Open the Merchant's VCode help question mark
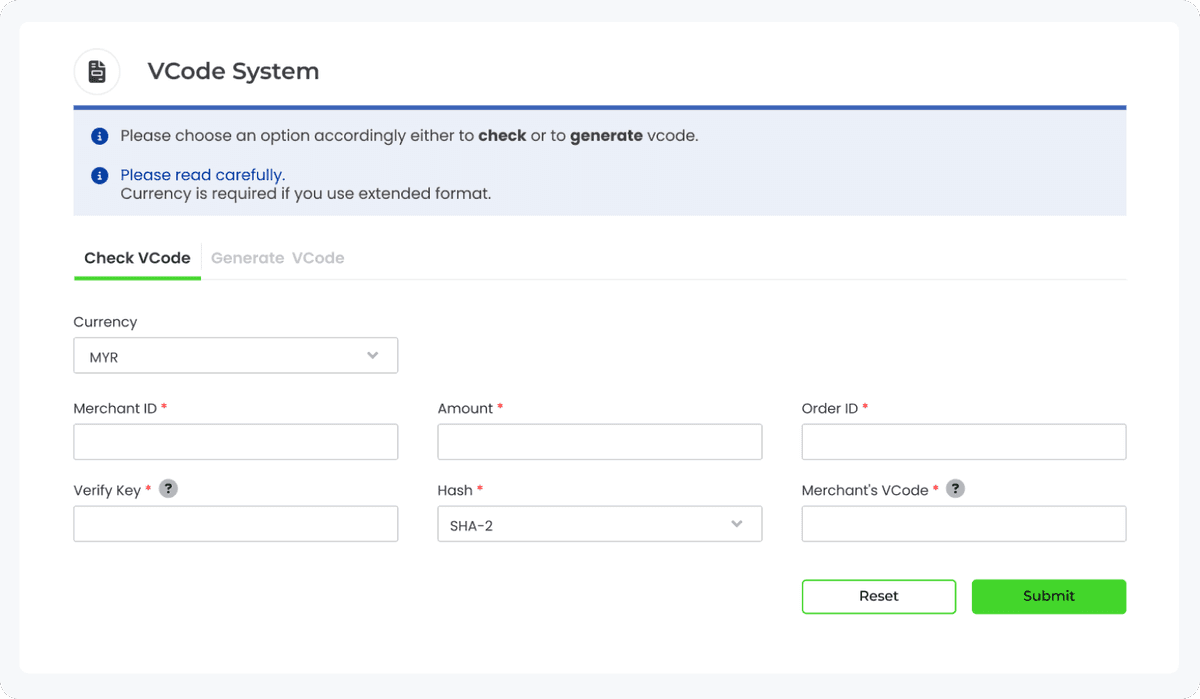 click(955, 488)
